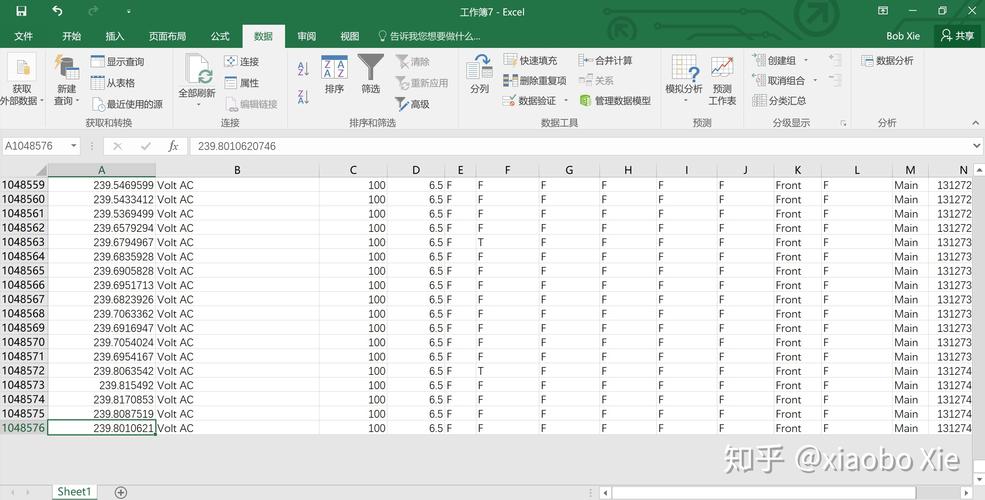Click the Save icon in quick access toolbar

pyautogui.click(x=21, y=11)
